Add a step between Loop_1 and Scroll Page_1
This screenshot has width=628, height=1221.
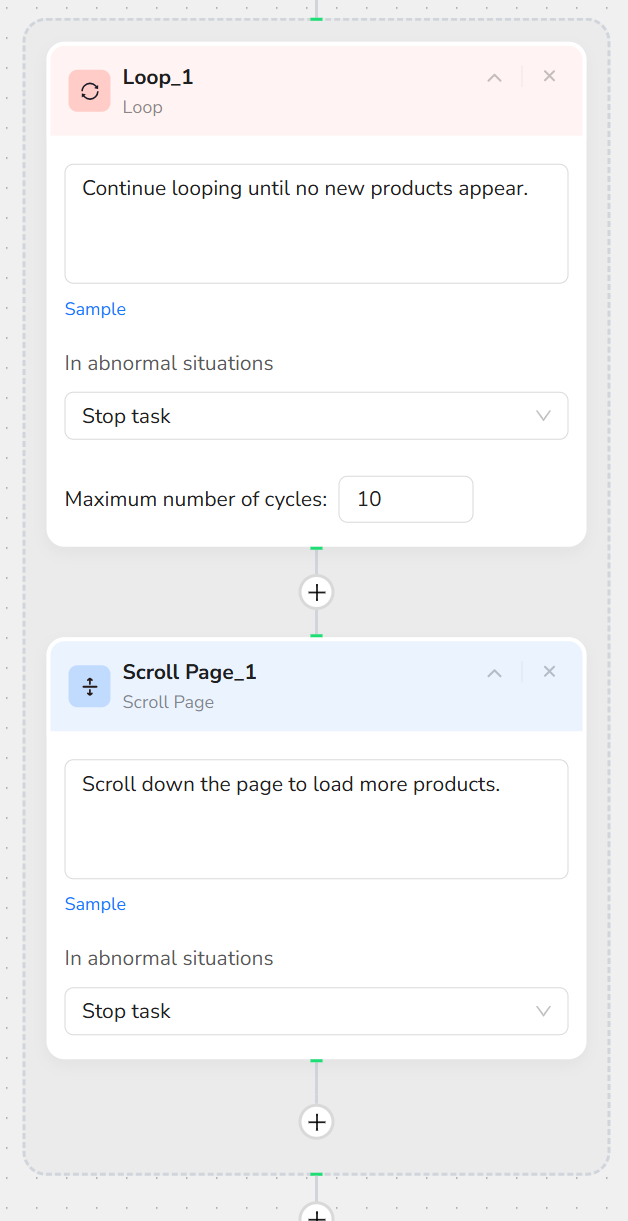[x=316, y=592]
